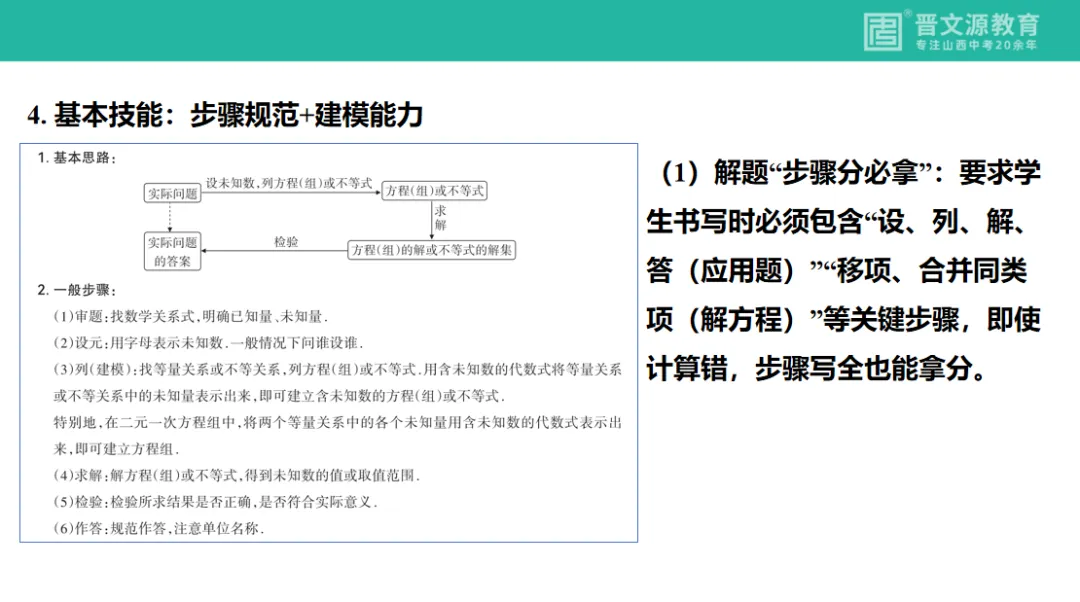The height and width of the screenshot is (602, 1080).
Task: Click the 实际问题的答案 flowchart box
Action: click(172, 249)
